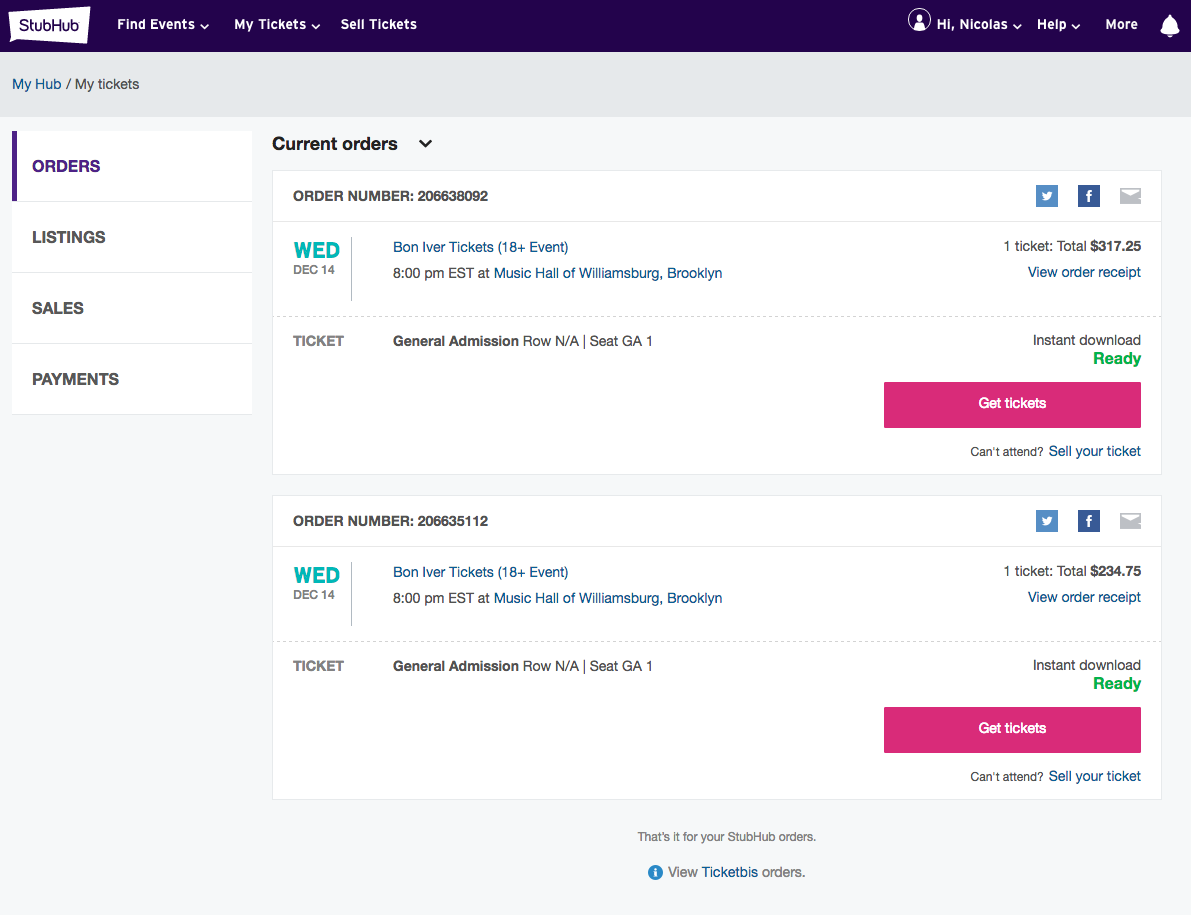The image size is (1191, 915).
Task: Email order 206635112 using the envelope icon
Action: click(x=1130, y=521)
